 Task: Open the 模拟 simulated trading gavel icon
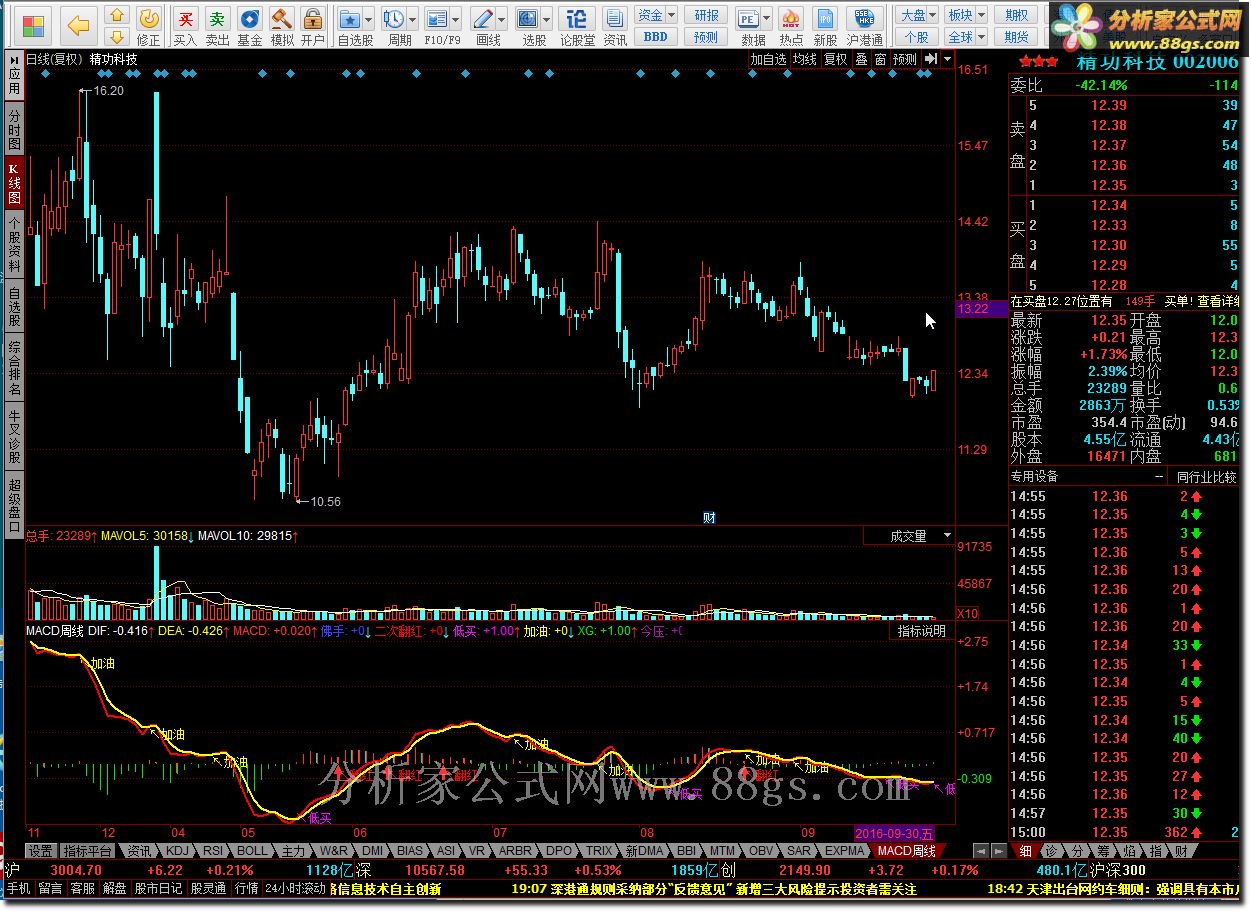(x=282, y=25)
